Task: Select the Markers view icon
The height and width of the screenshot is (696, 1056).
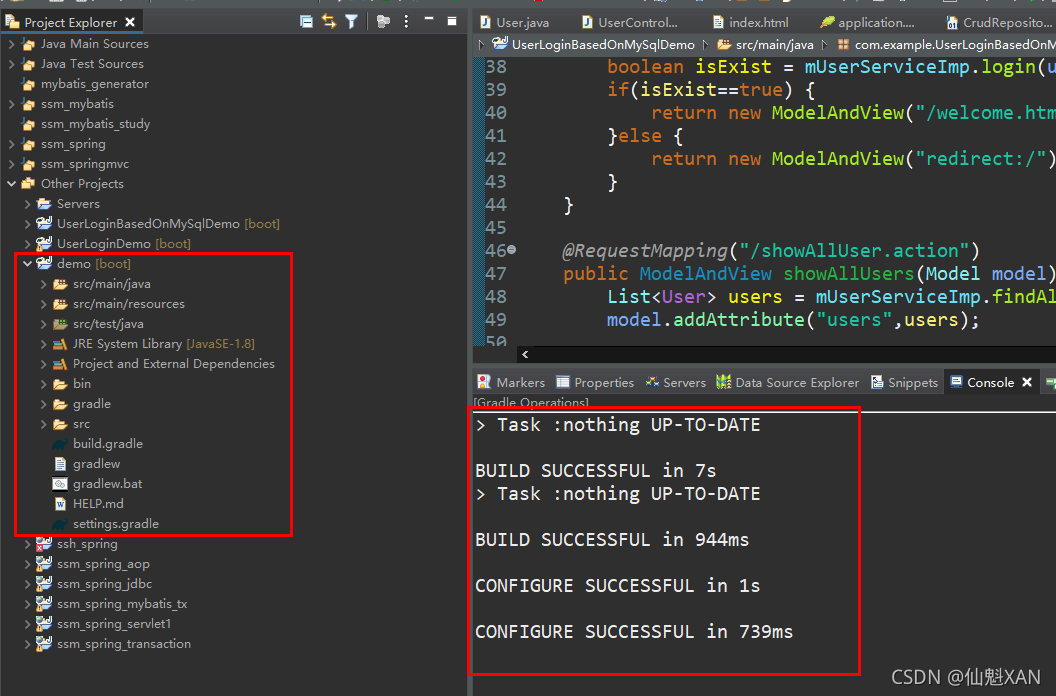Action: (510, 382)
